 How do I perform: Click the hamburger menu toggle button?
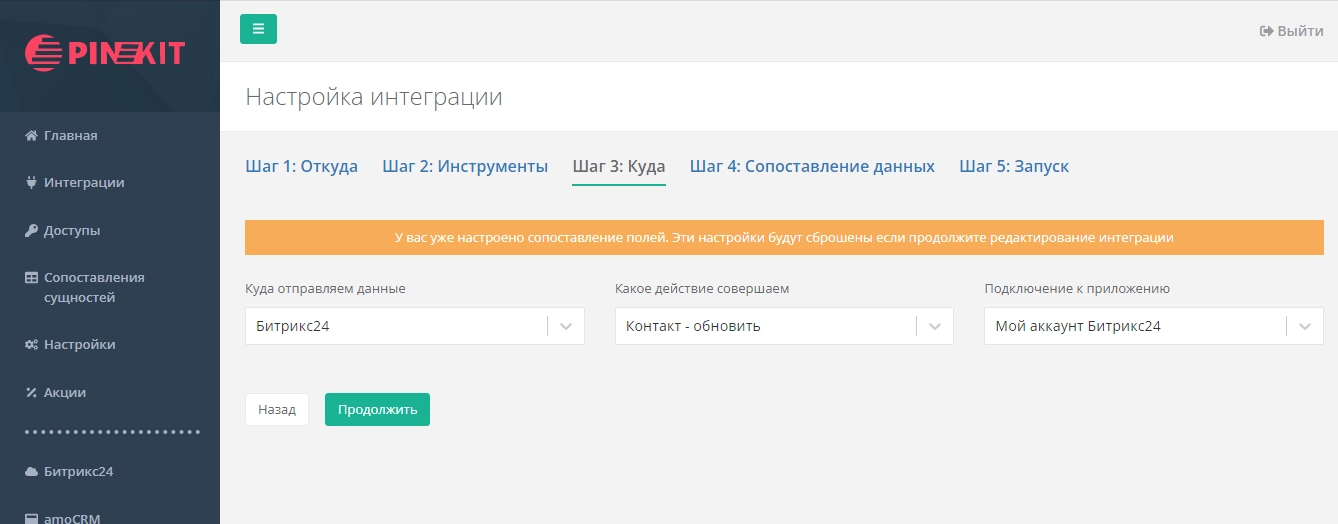258,29
